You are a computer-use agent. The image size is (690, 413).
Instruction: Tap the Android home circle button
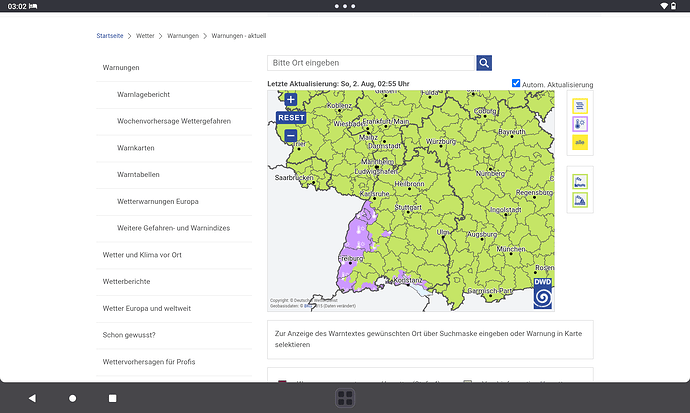point(73,398)
